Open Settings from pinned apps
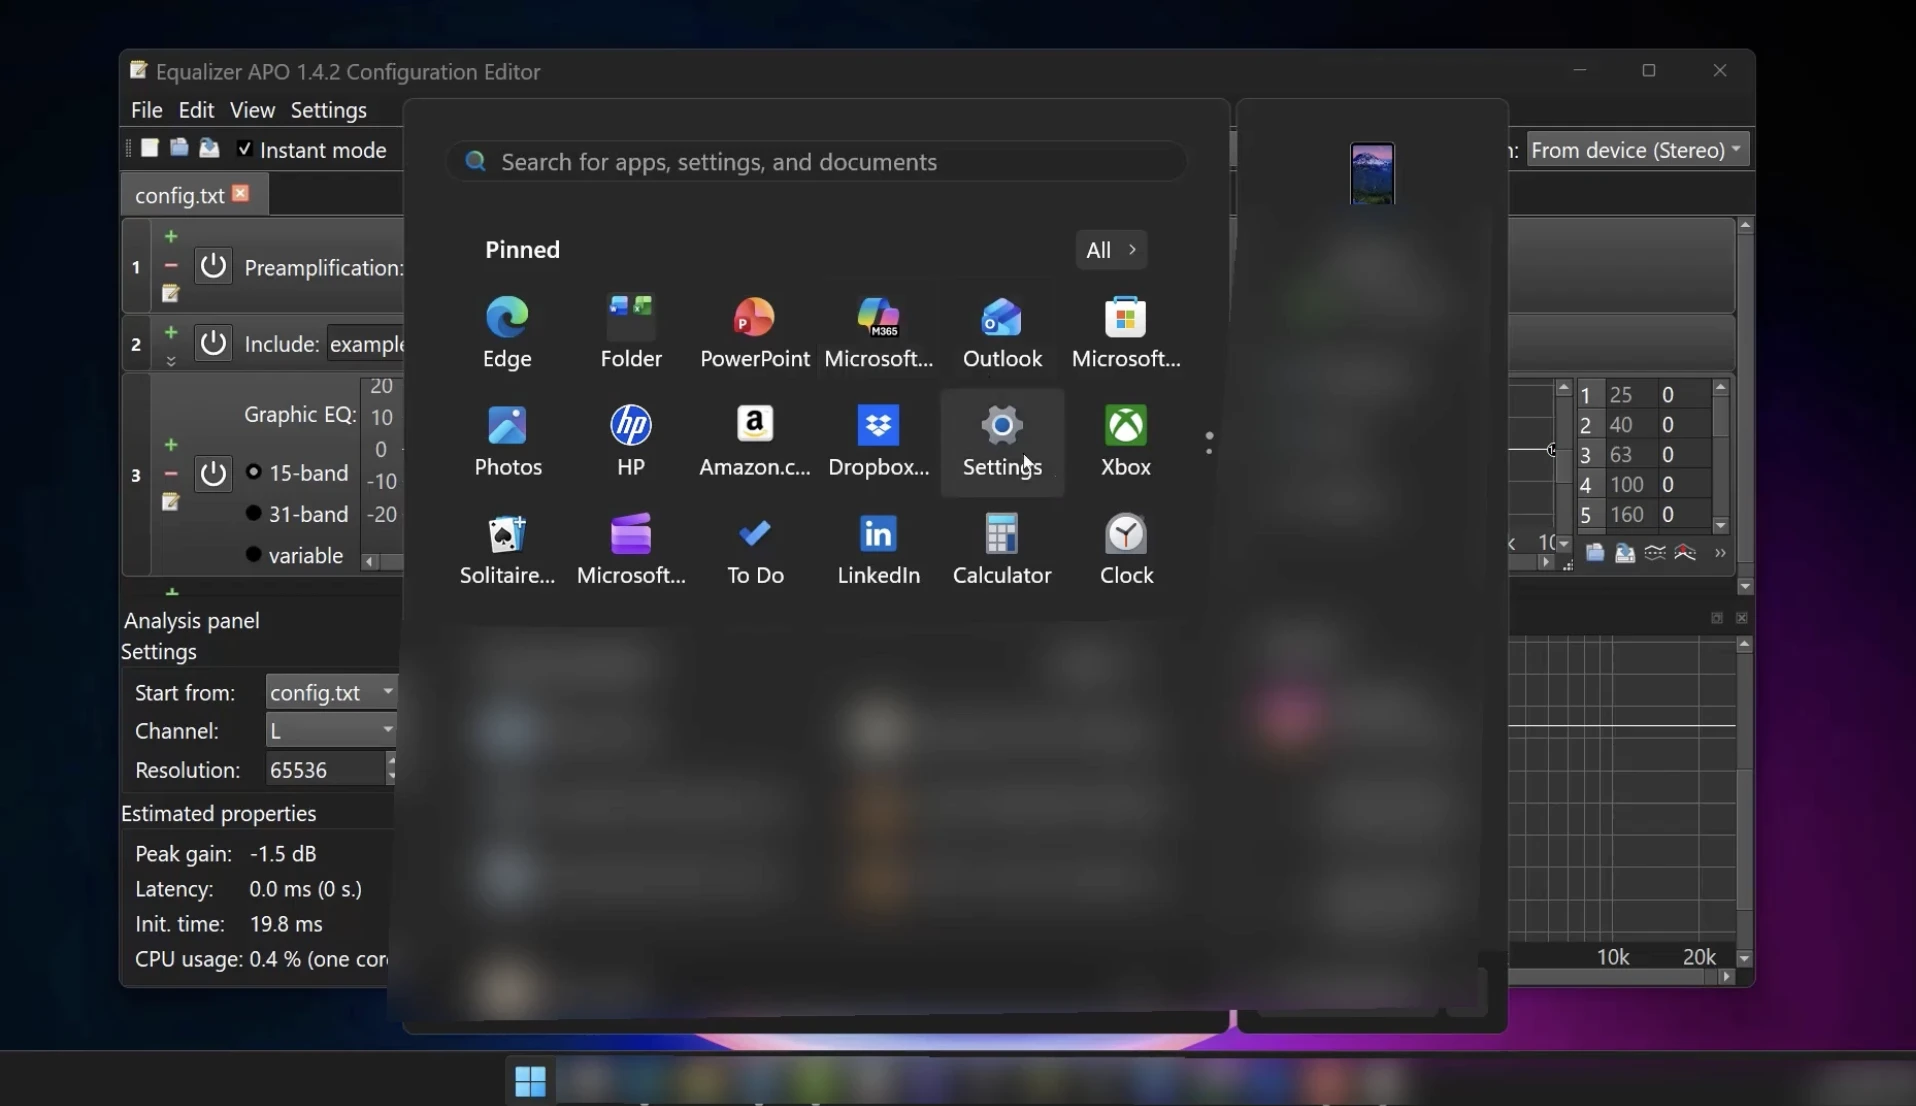The height and width of the screenshot is (1106, 1916). [x=1003, y=442]
